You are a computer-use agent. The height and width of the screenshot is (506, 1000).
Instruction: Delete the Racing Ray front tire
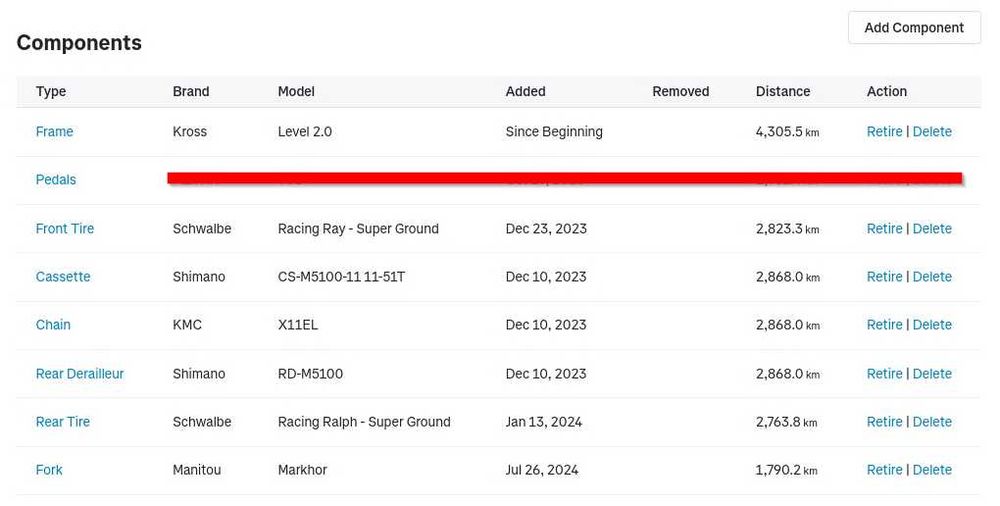point(932,229)
